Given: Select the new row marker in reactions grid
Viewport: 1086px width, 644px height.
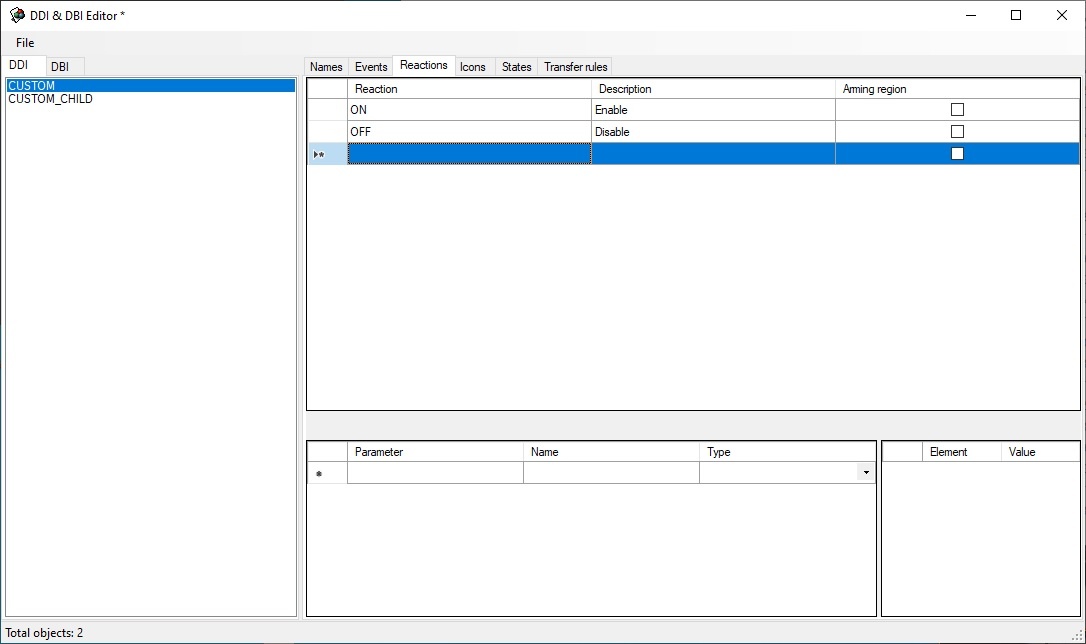Looking at the screenshot, I should coord(326,154).
